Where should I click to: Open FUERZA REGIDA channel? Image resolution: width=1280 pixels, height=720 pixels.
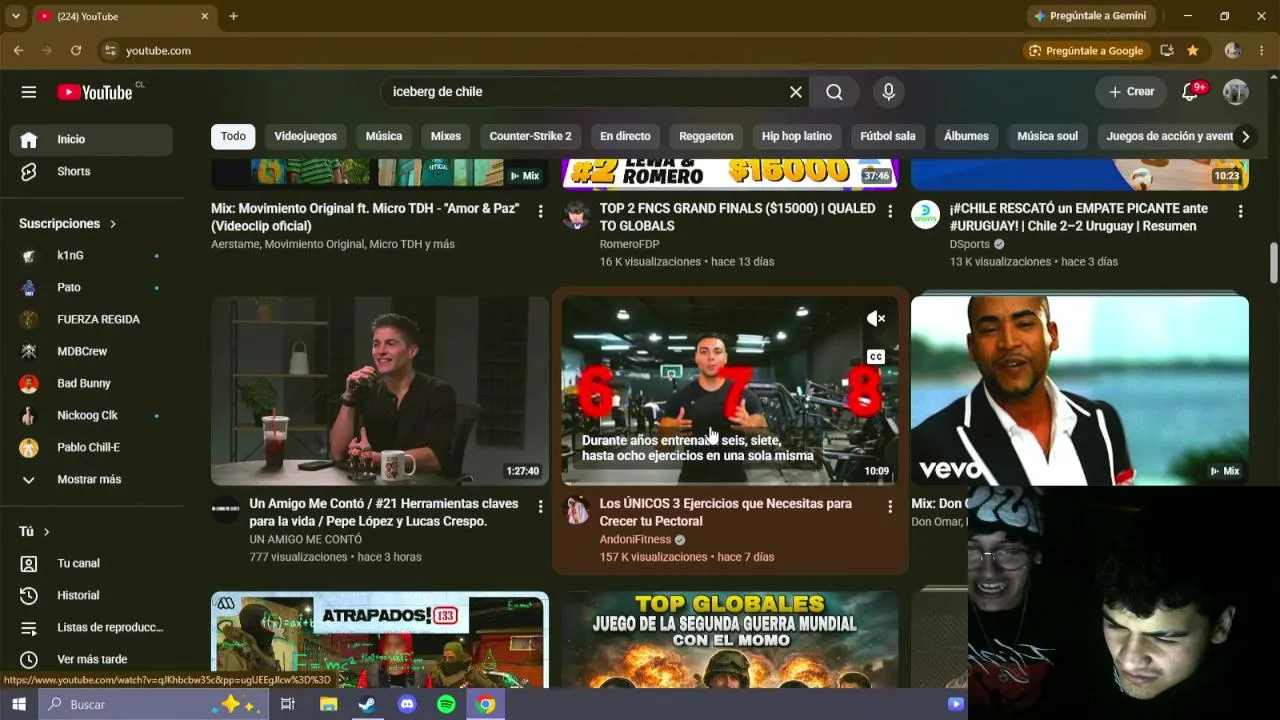[91, 320]
